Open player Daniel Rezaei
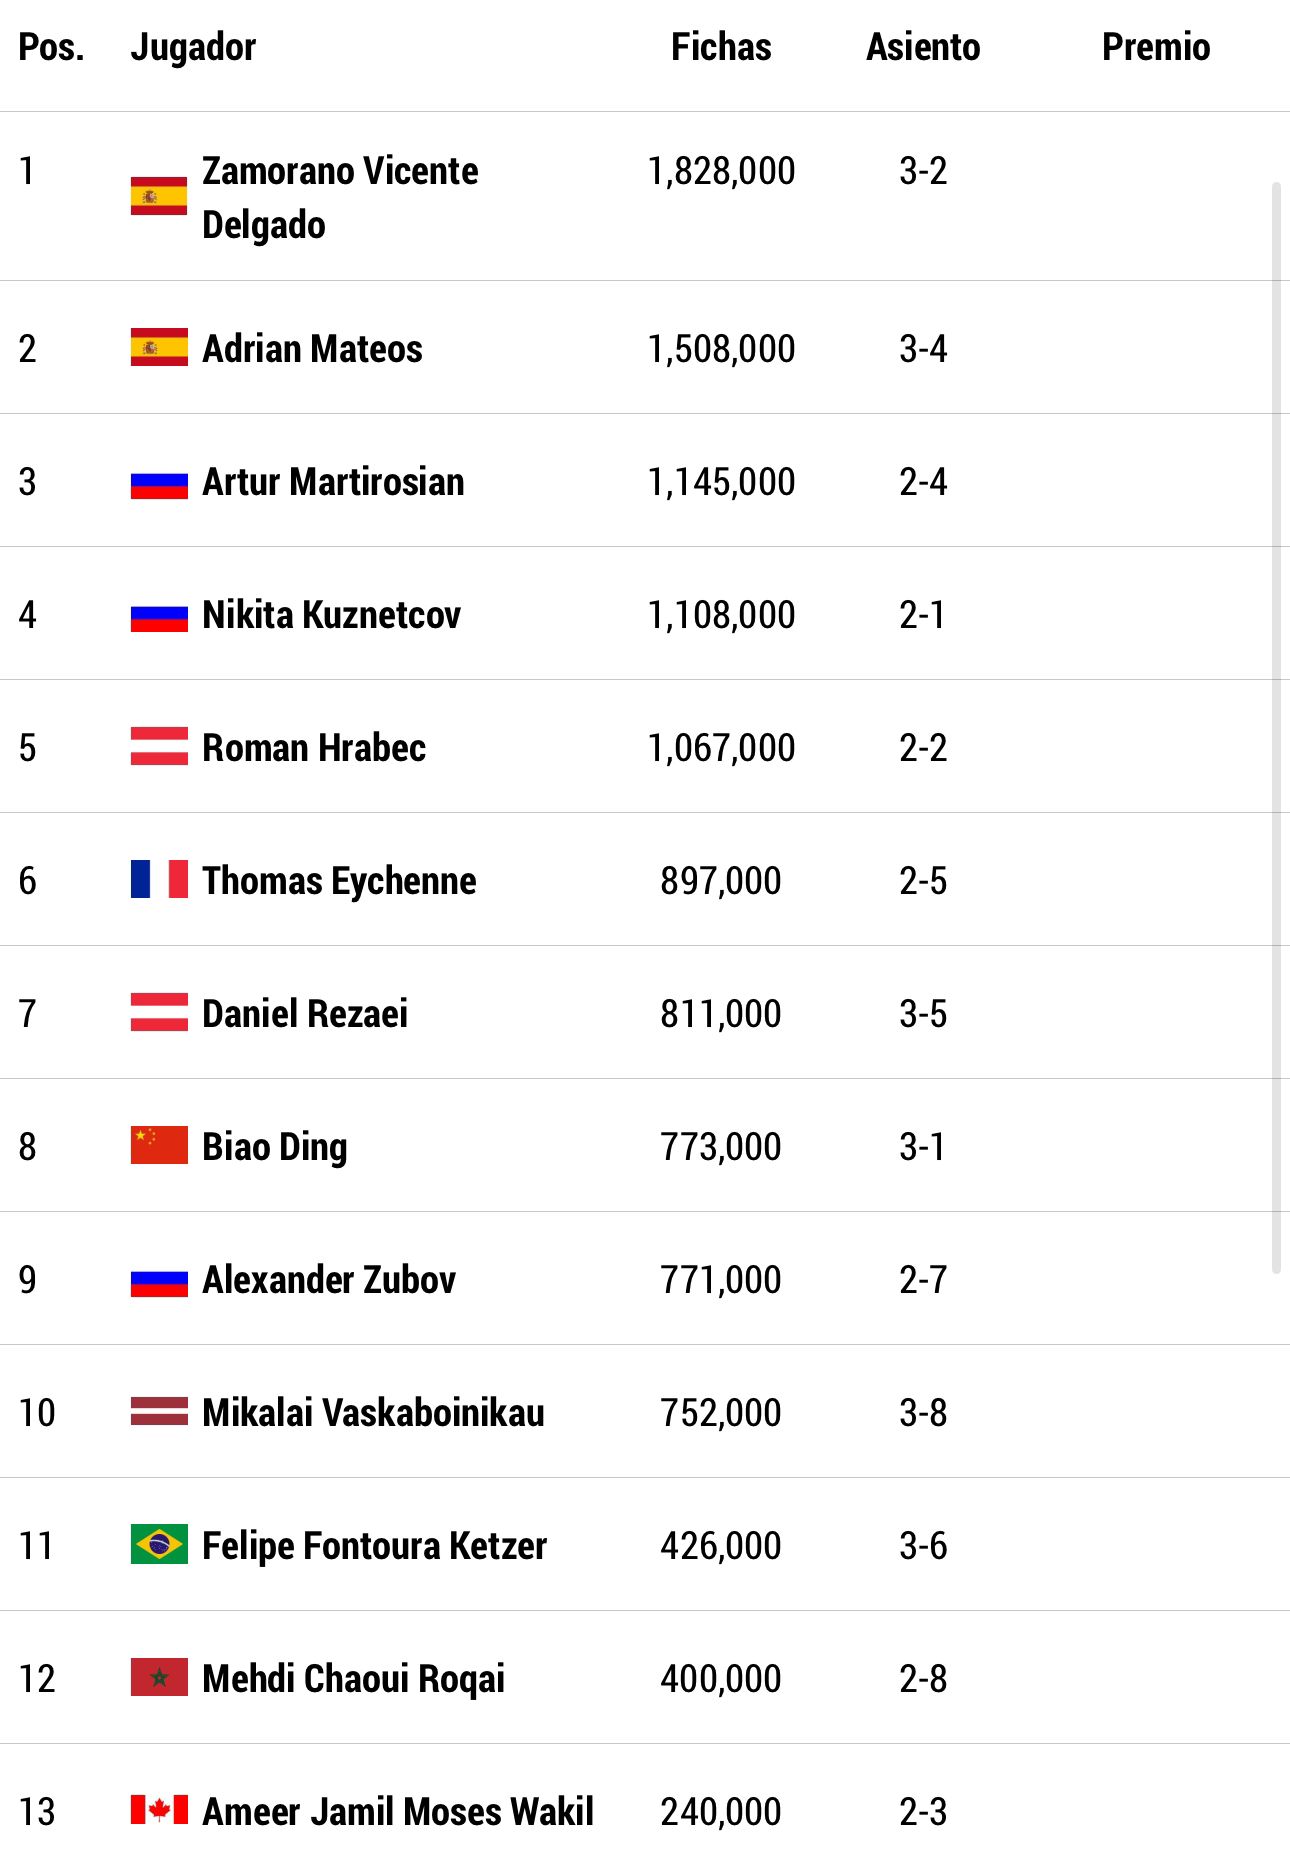The width and height of the screenshot is (1290, 1875). coord(305,1013)
